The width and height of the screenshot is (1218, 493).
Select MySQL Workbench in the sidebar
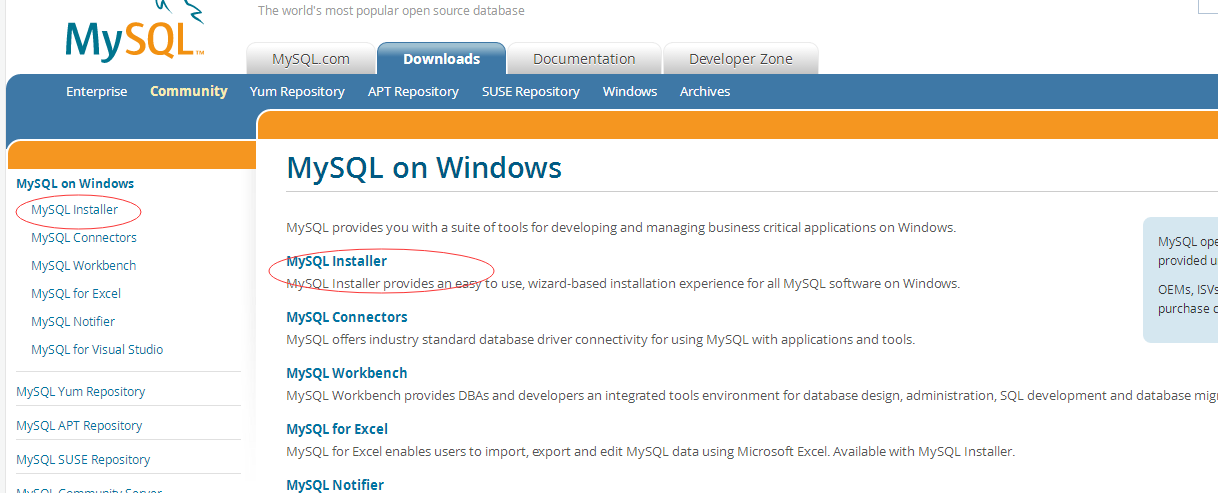tap(83, 266)
